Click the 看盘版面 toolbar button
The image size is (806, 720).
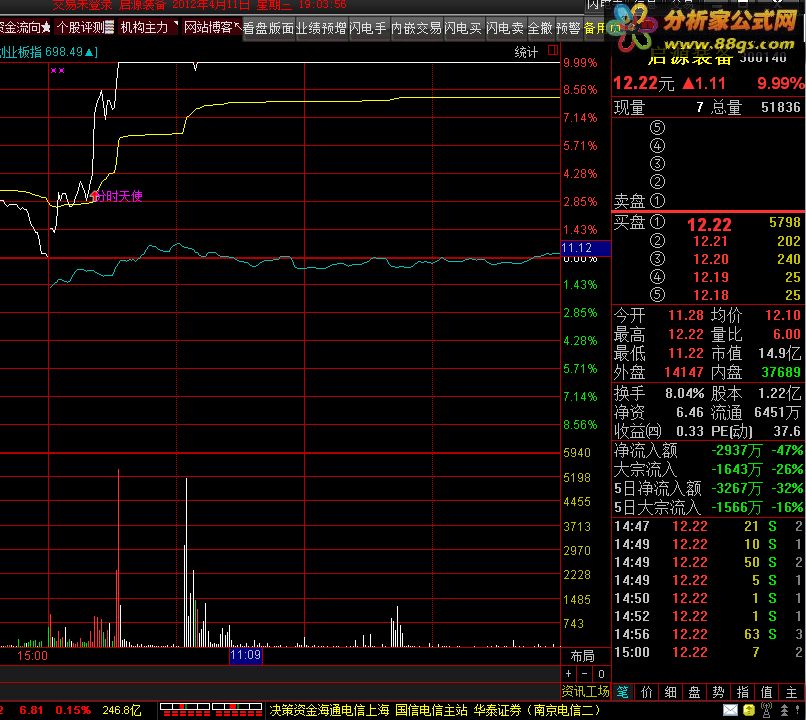point(268,28)
